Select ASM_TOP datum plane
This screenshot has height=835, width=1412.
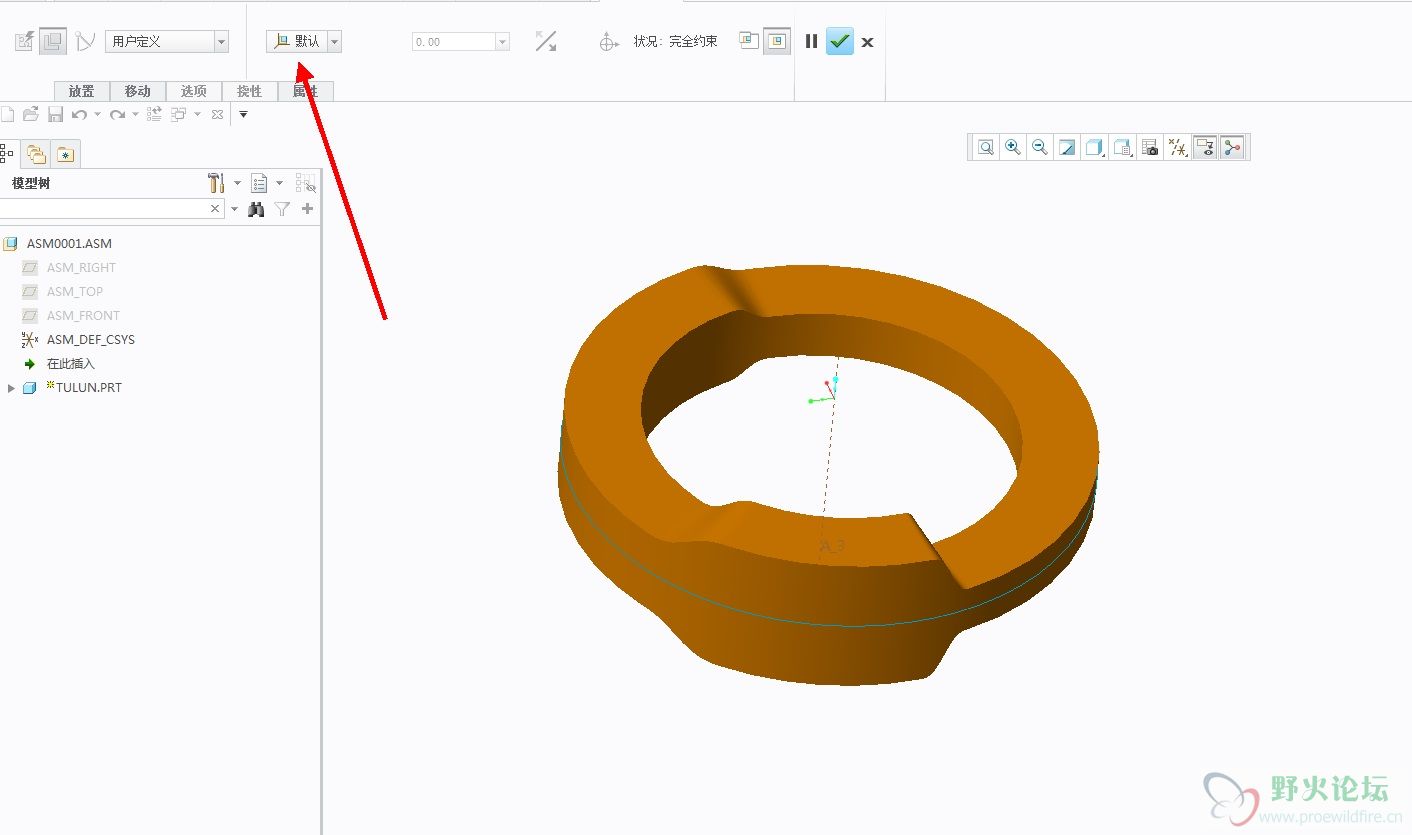coord(75,292)
